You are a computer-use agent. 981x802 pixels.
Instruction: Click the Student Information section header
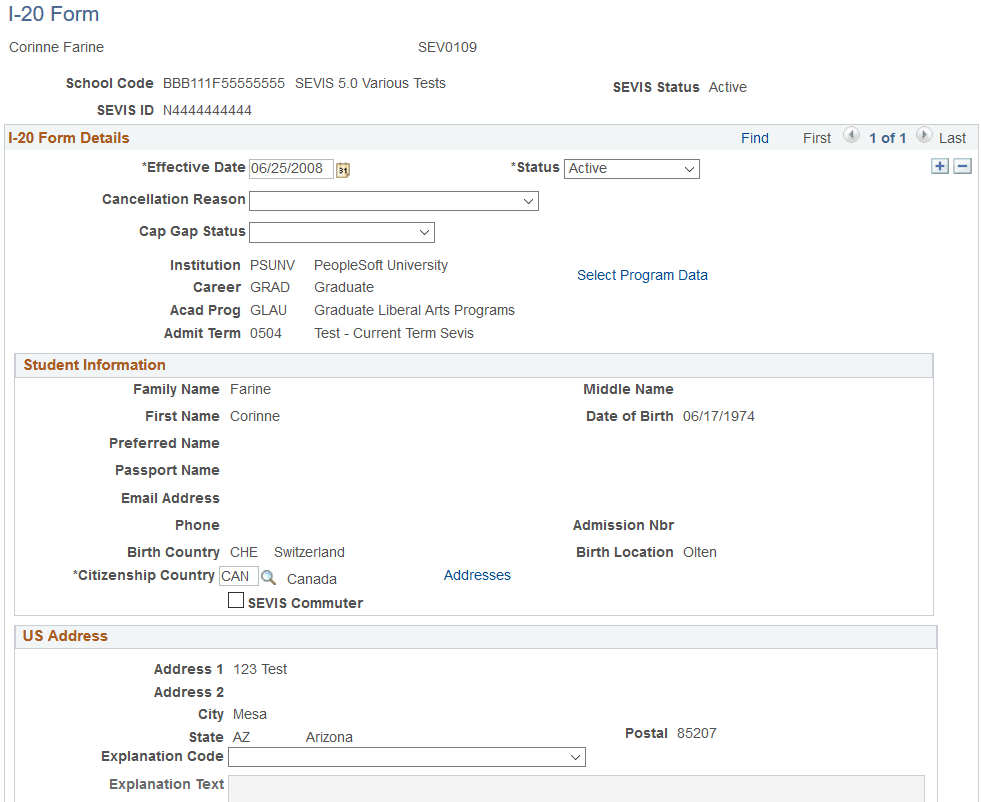(94, 365)
